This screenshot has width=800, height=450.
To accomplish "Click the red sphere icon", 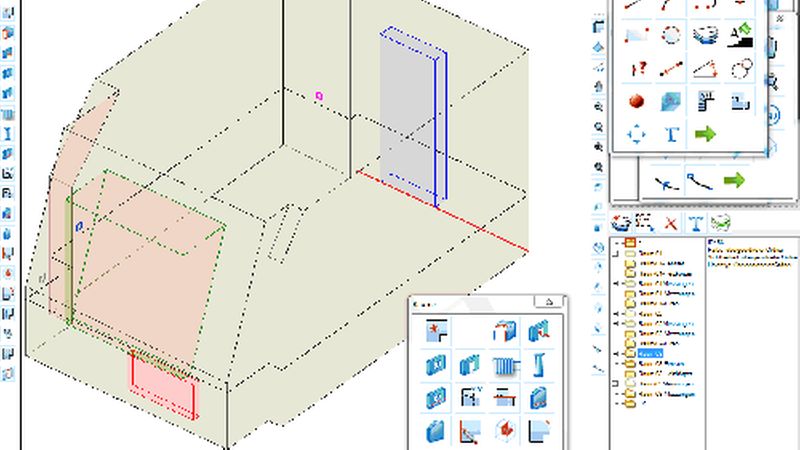I will (x=636, y=101).
